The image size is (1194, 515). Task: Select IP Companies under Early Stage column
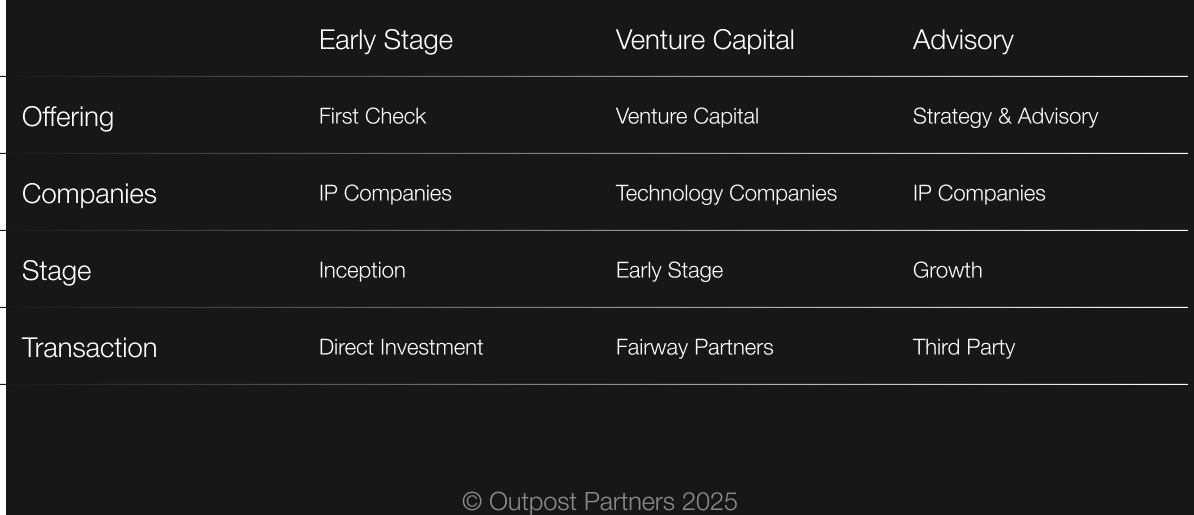[x=385, y=194]
